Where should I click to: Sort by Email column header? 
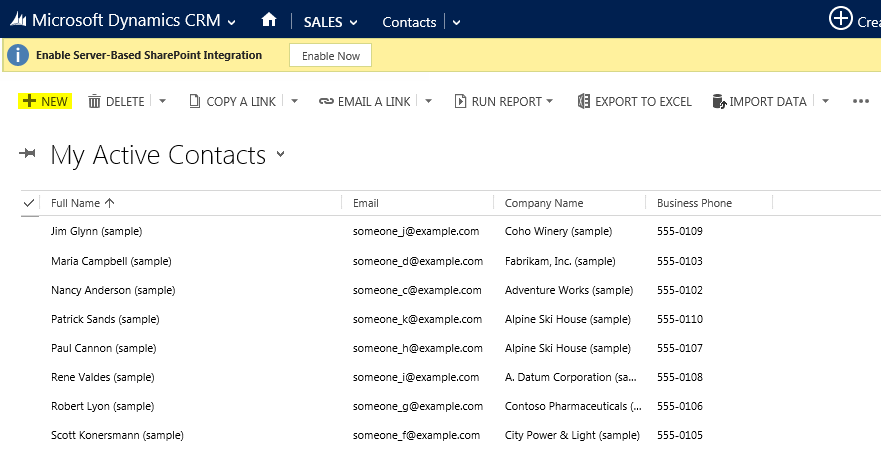tap(366, 203)
